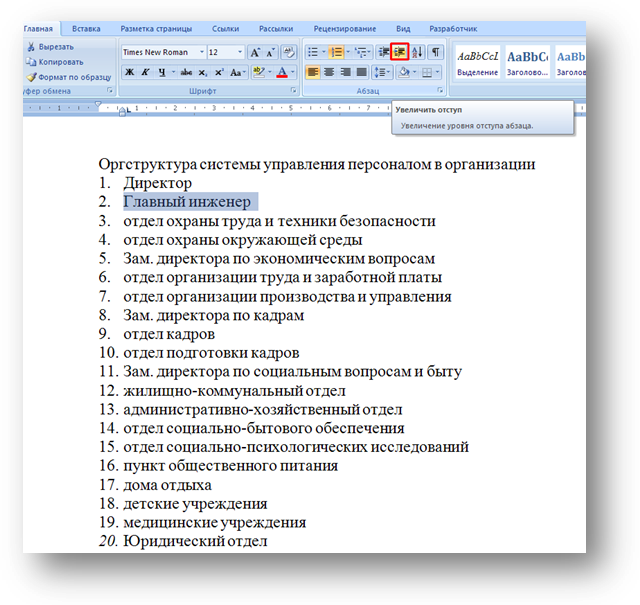640x605 pixels.
Task: Apply the Выделение style
Action: pos(478,62)
